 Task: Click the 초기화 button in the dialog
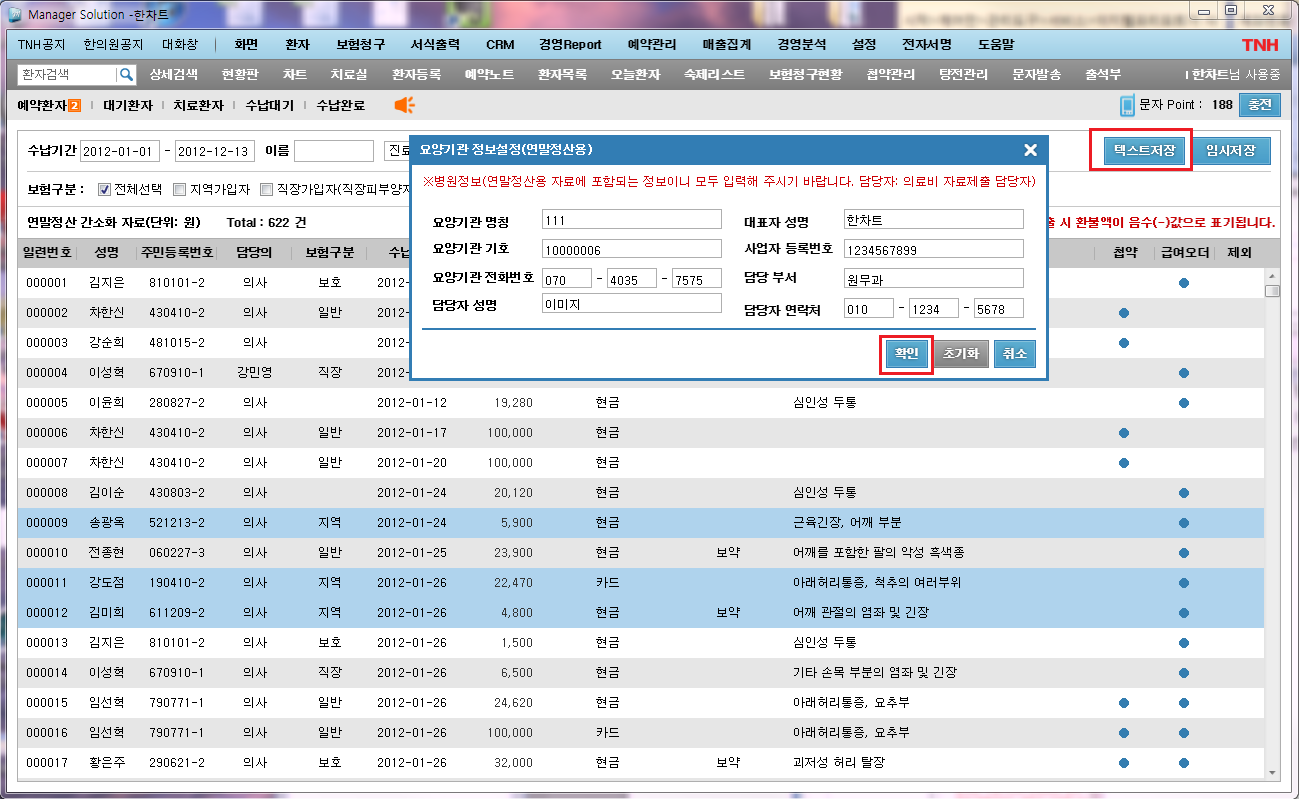click(x=961, y=354)
